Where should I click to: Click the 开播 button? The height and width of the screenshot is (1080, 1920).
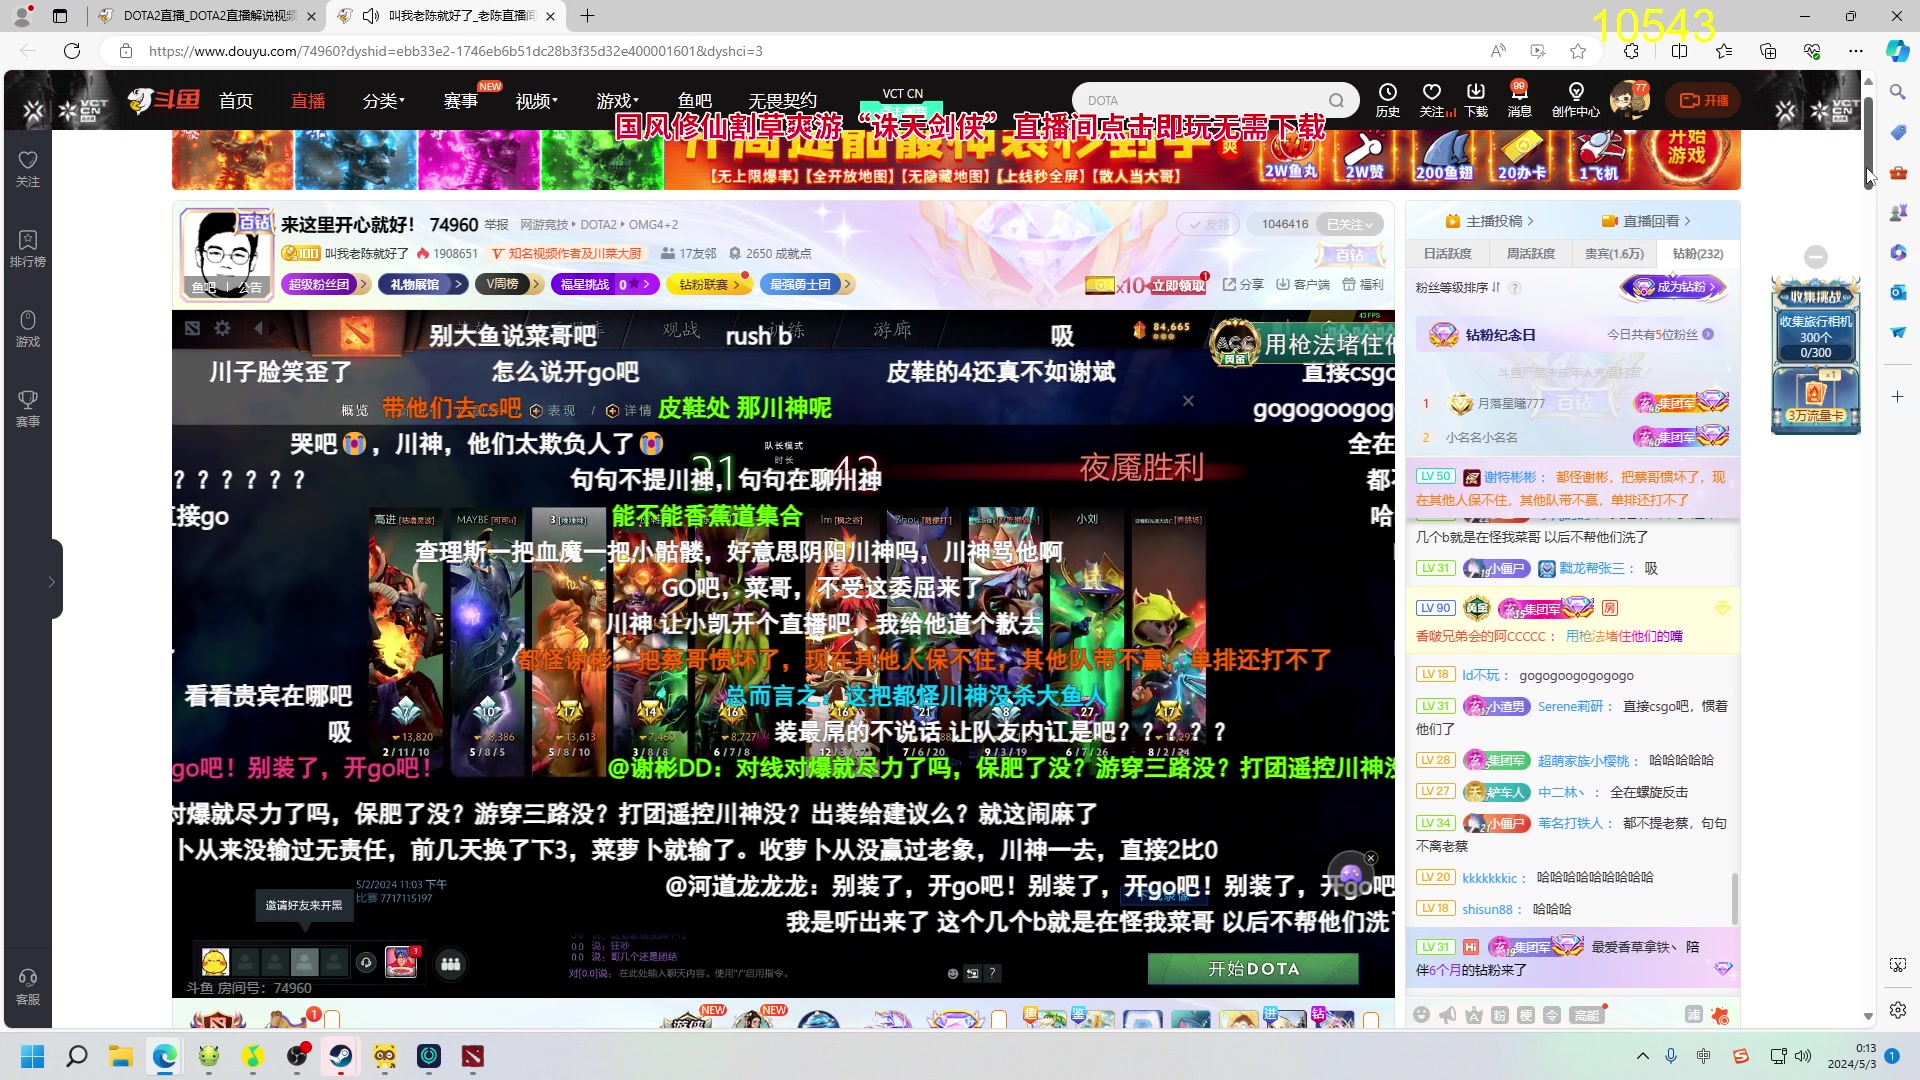pos(1703,100)
